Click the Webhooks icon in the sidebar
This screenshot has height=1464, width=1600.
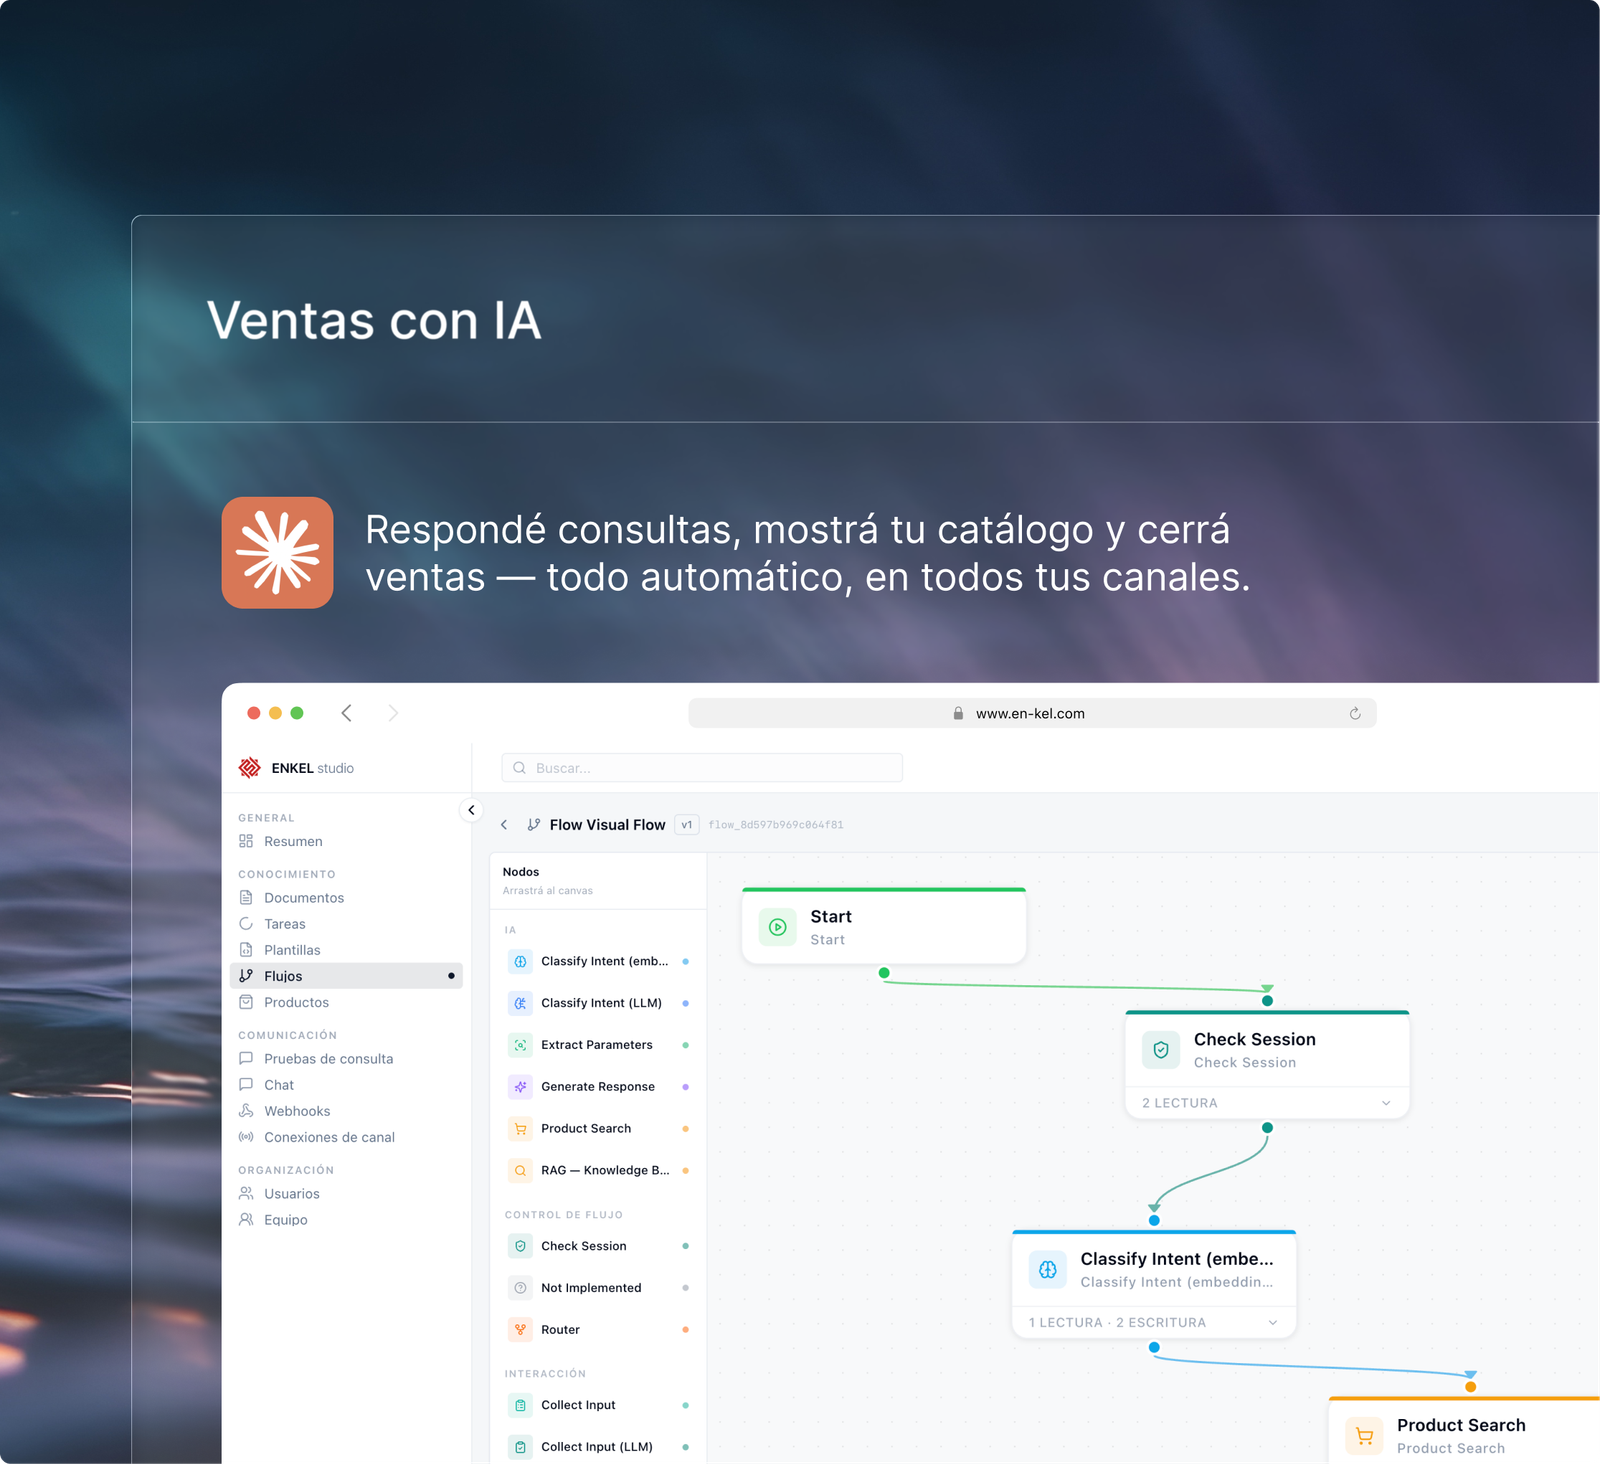click(246, 1110)
